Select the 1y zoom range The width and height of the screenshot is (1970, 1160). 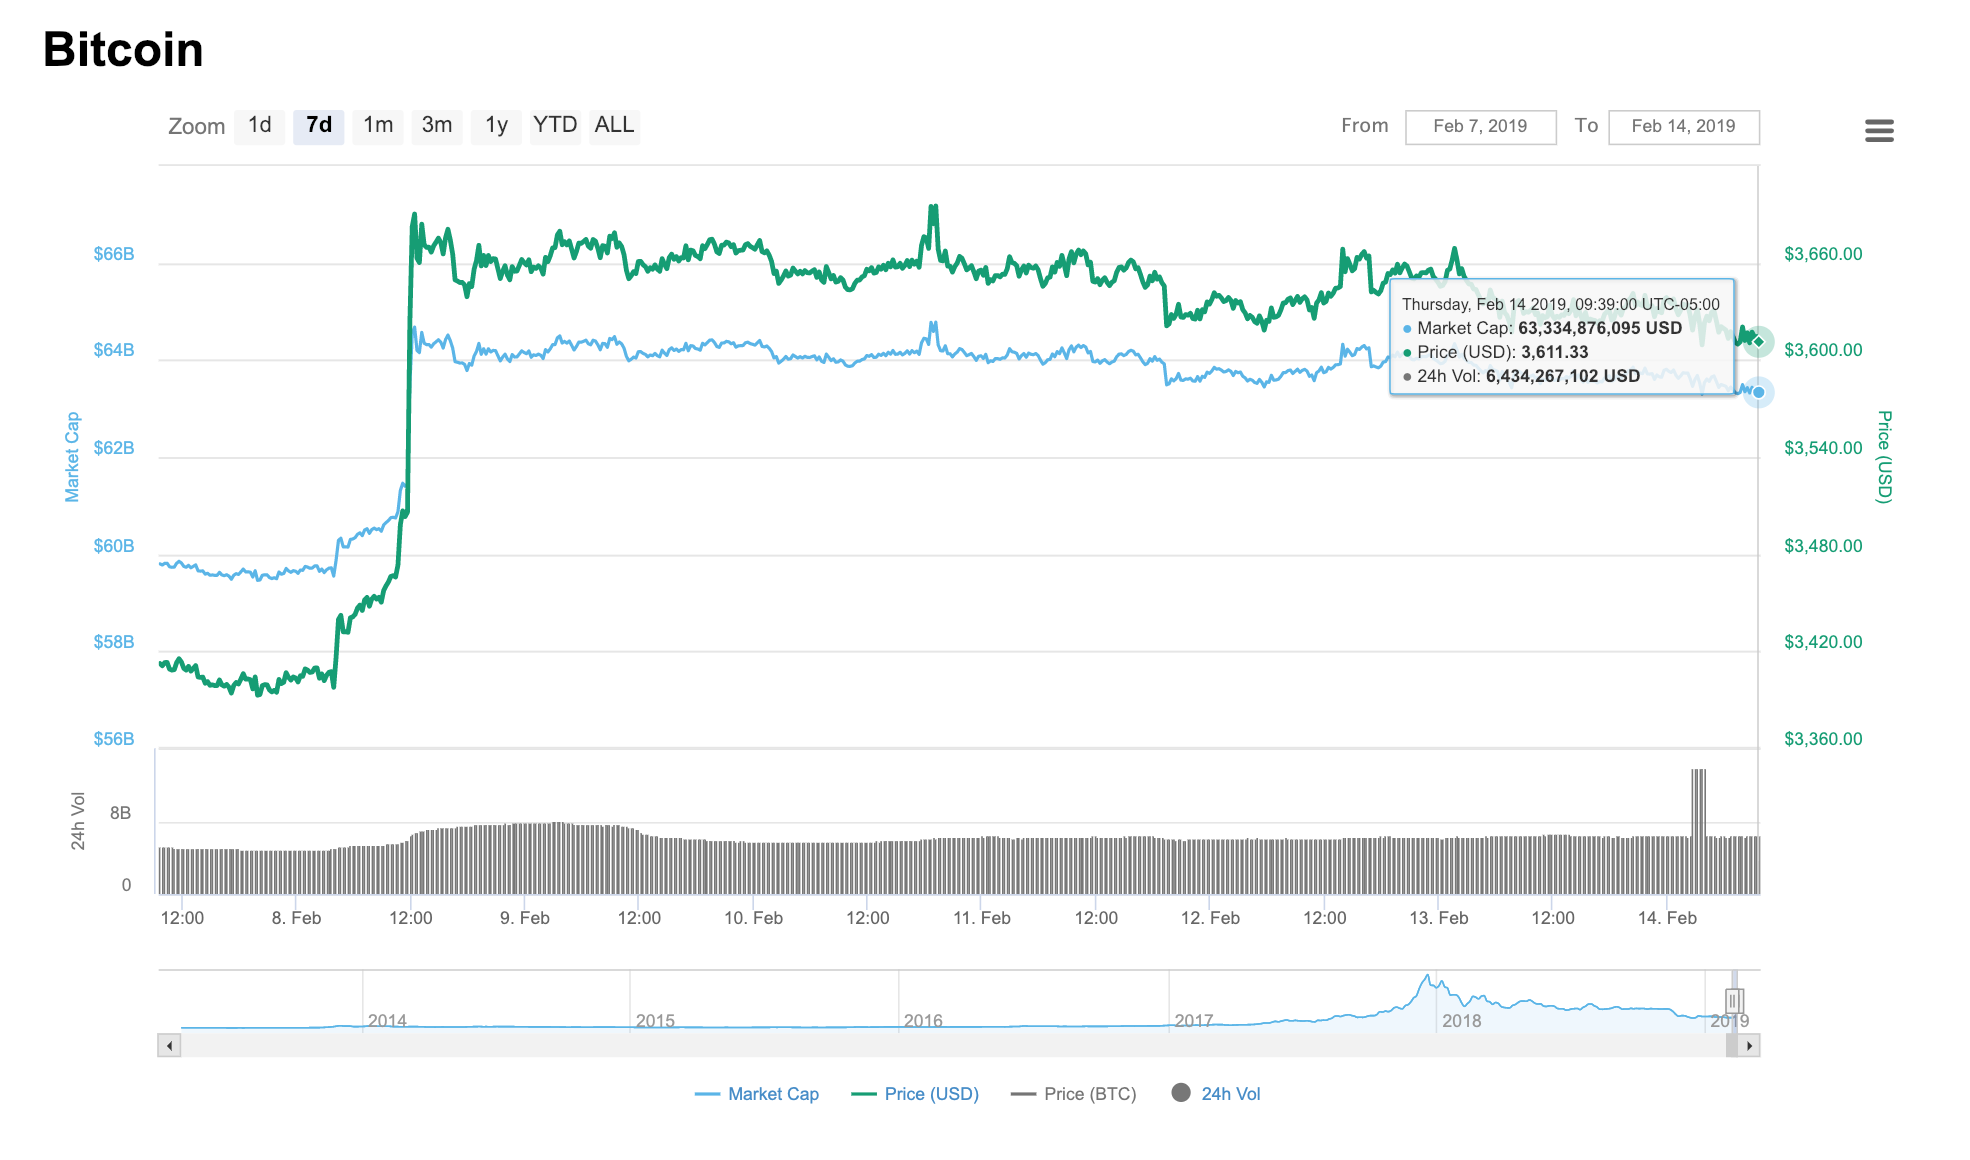click(x=497, y=126)
